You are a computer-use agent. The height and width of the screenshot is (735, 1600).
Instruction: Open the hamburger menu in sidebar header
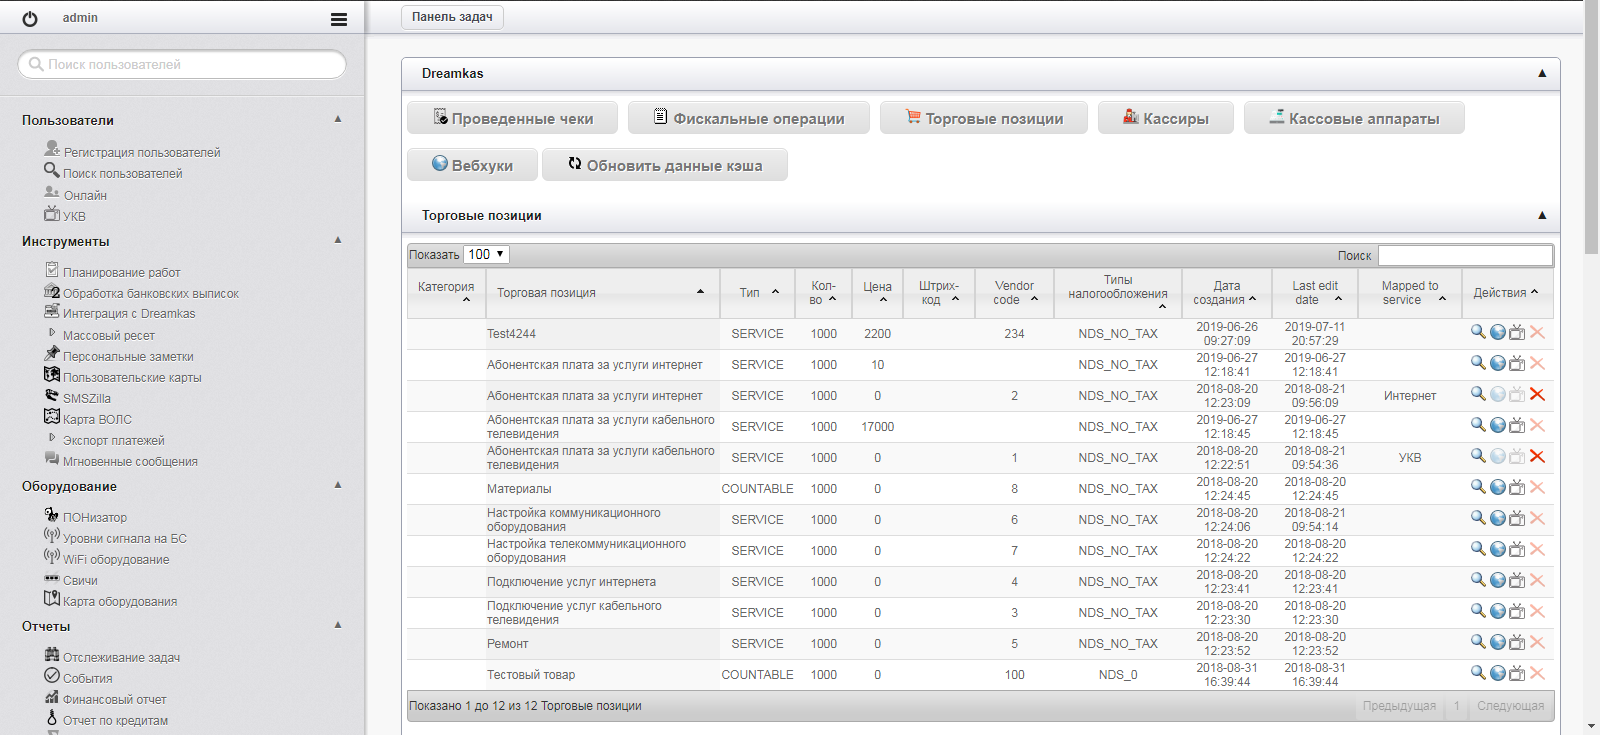(339, 19)
